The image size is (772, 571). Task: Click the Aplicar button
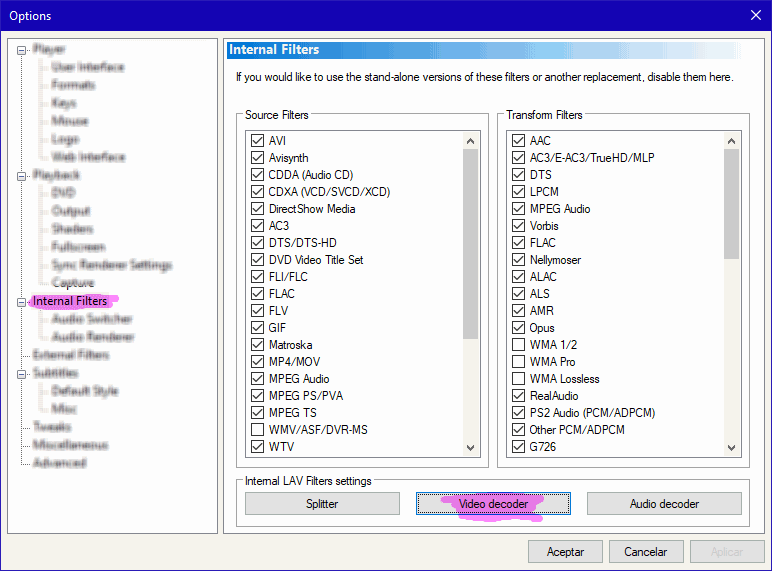(x=727, y=552)
